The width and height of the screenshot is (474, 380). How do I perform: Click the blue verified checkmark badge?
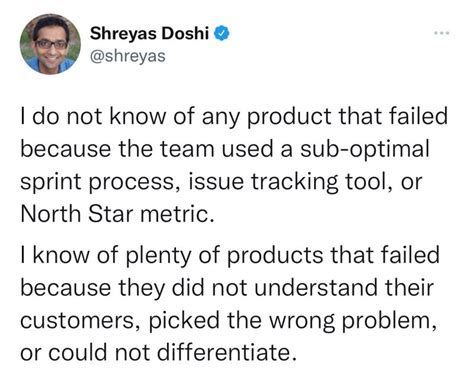222,33
